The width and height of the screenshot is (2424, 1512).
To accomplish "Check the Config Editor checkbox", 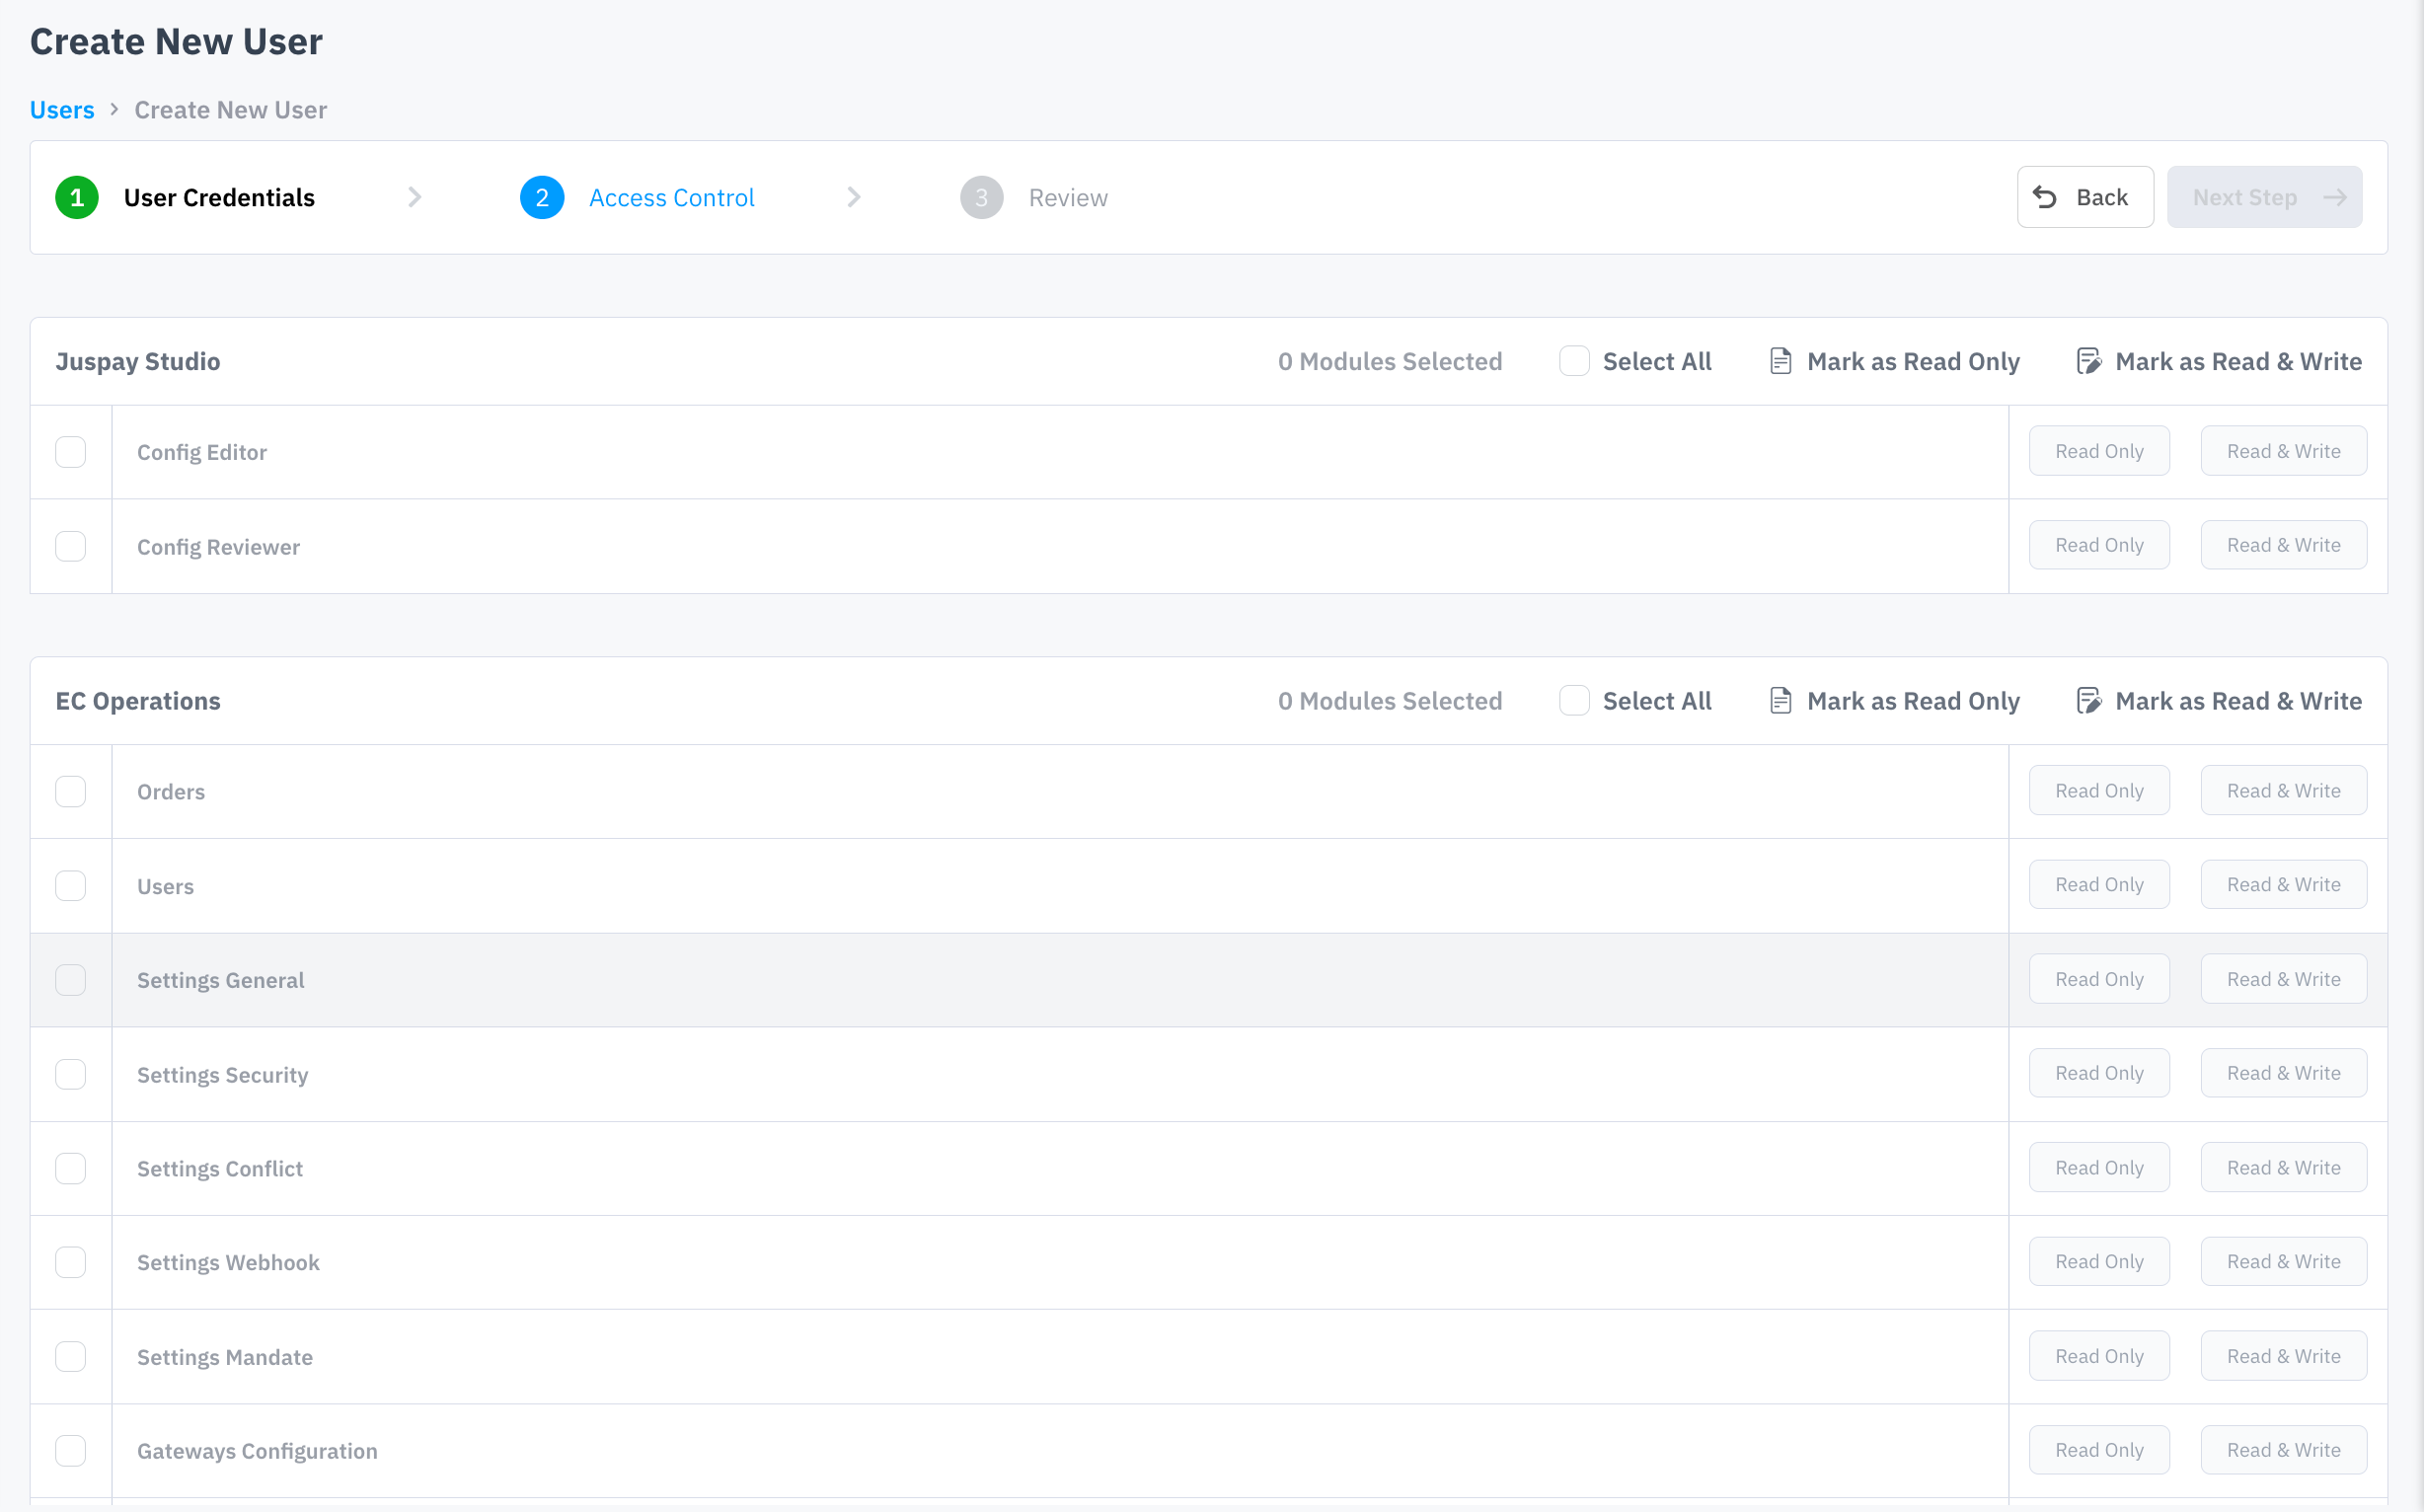I will click(x=70, y=452).
